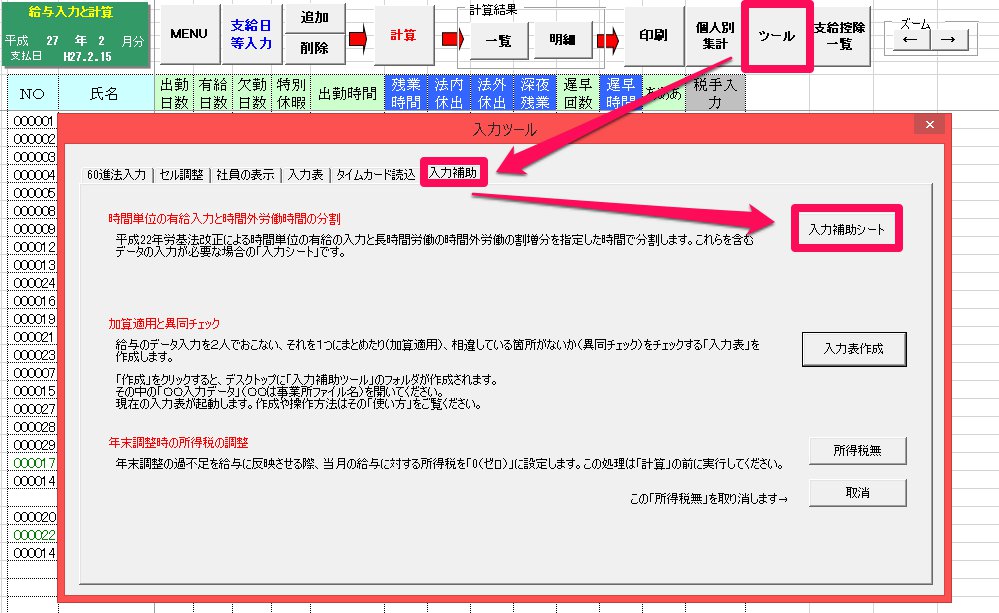Select 深夜残業 column header
Viewport: 999px width, 613px height.
(x=535, y=94)
